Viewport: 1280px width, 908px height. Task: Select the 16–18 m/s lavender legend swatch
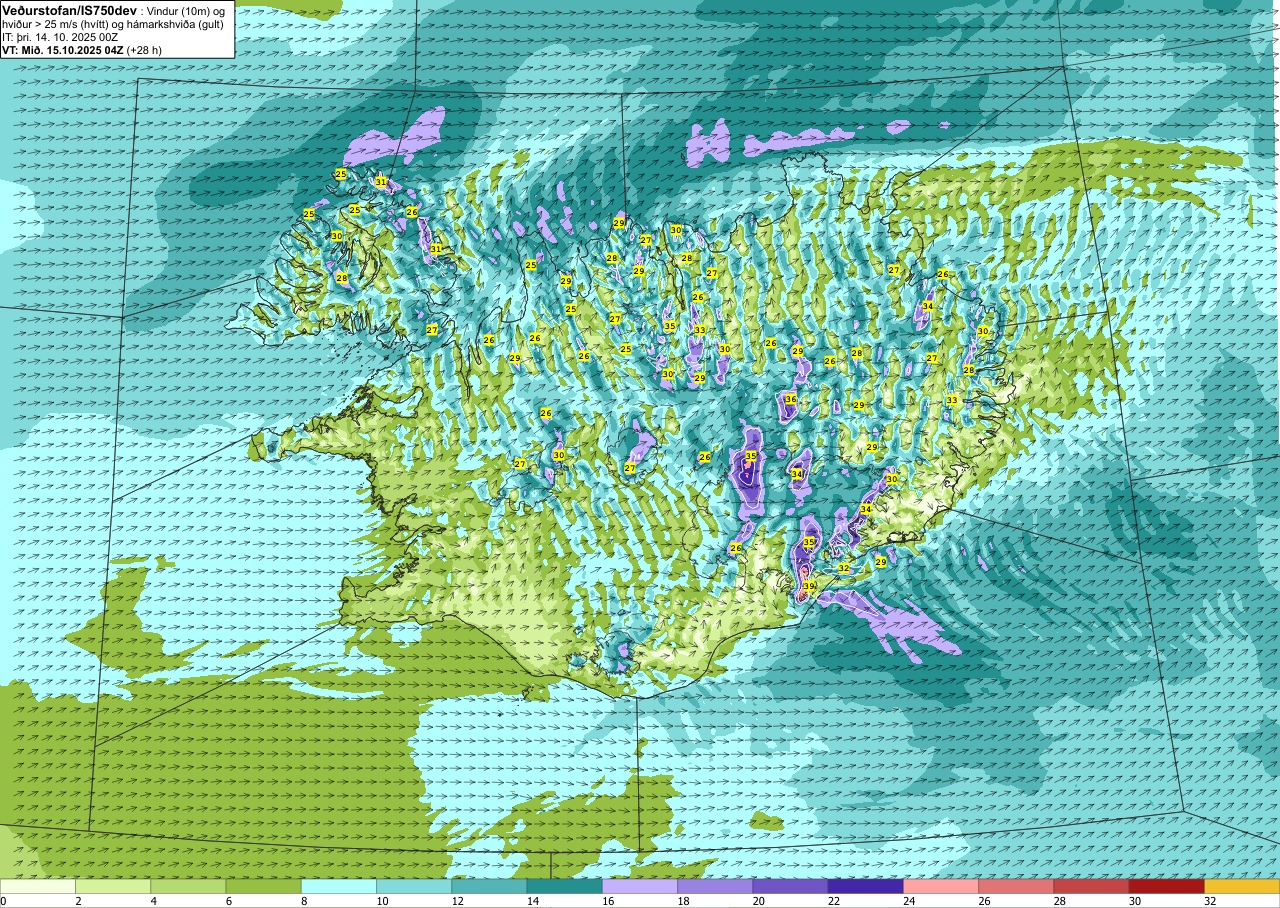pyautogui.click(x=640, y=886)
